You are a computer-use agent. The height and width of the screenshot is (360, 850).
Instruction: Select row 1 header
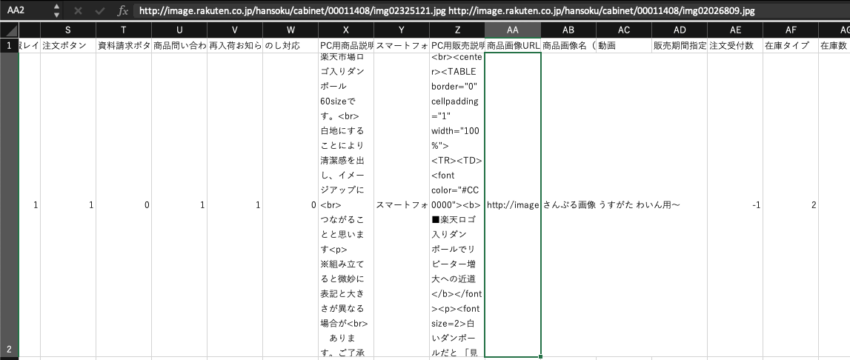point(10,46)
